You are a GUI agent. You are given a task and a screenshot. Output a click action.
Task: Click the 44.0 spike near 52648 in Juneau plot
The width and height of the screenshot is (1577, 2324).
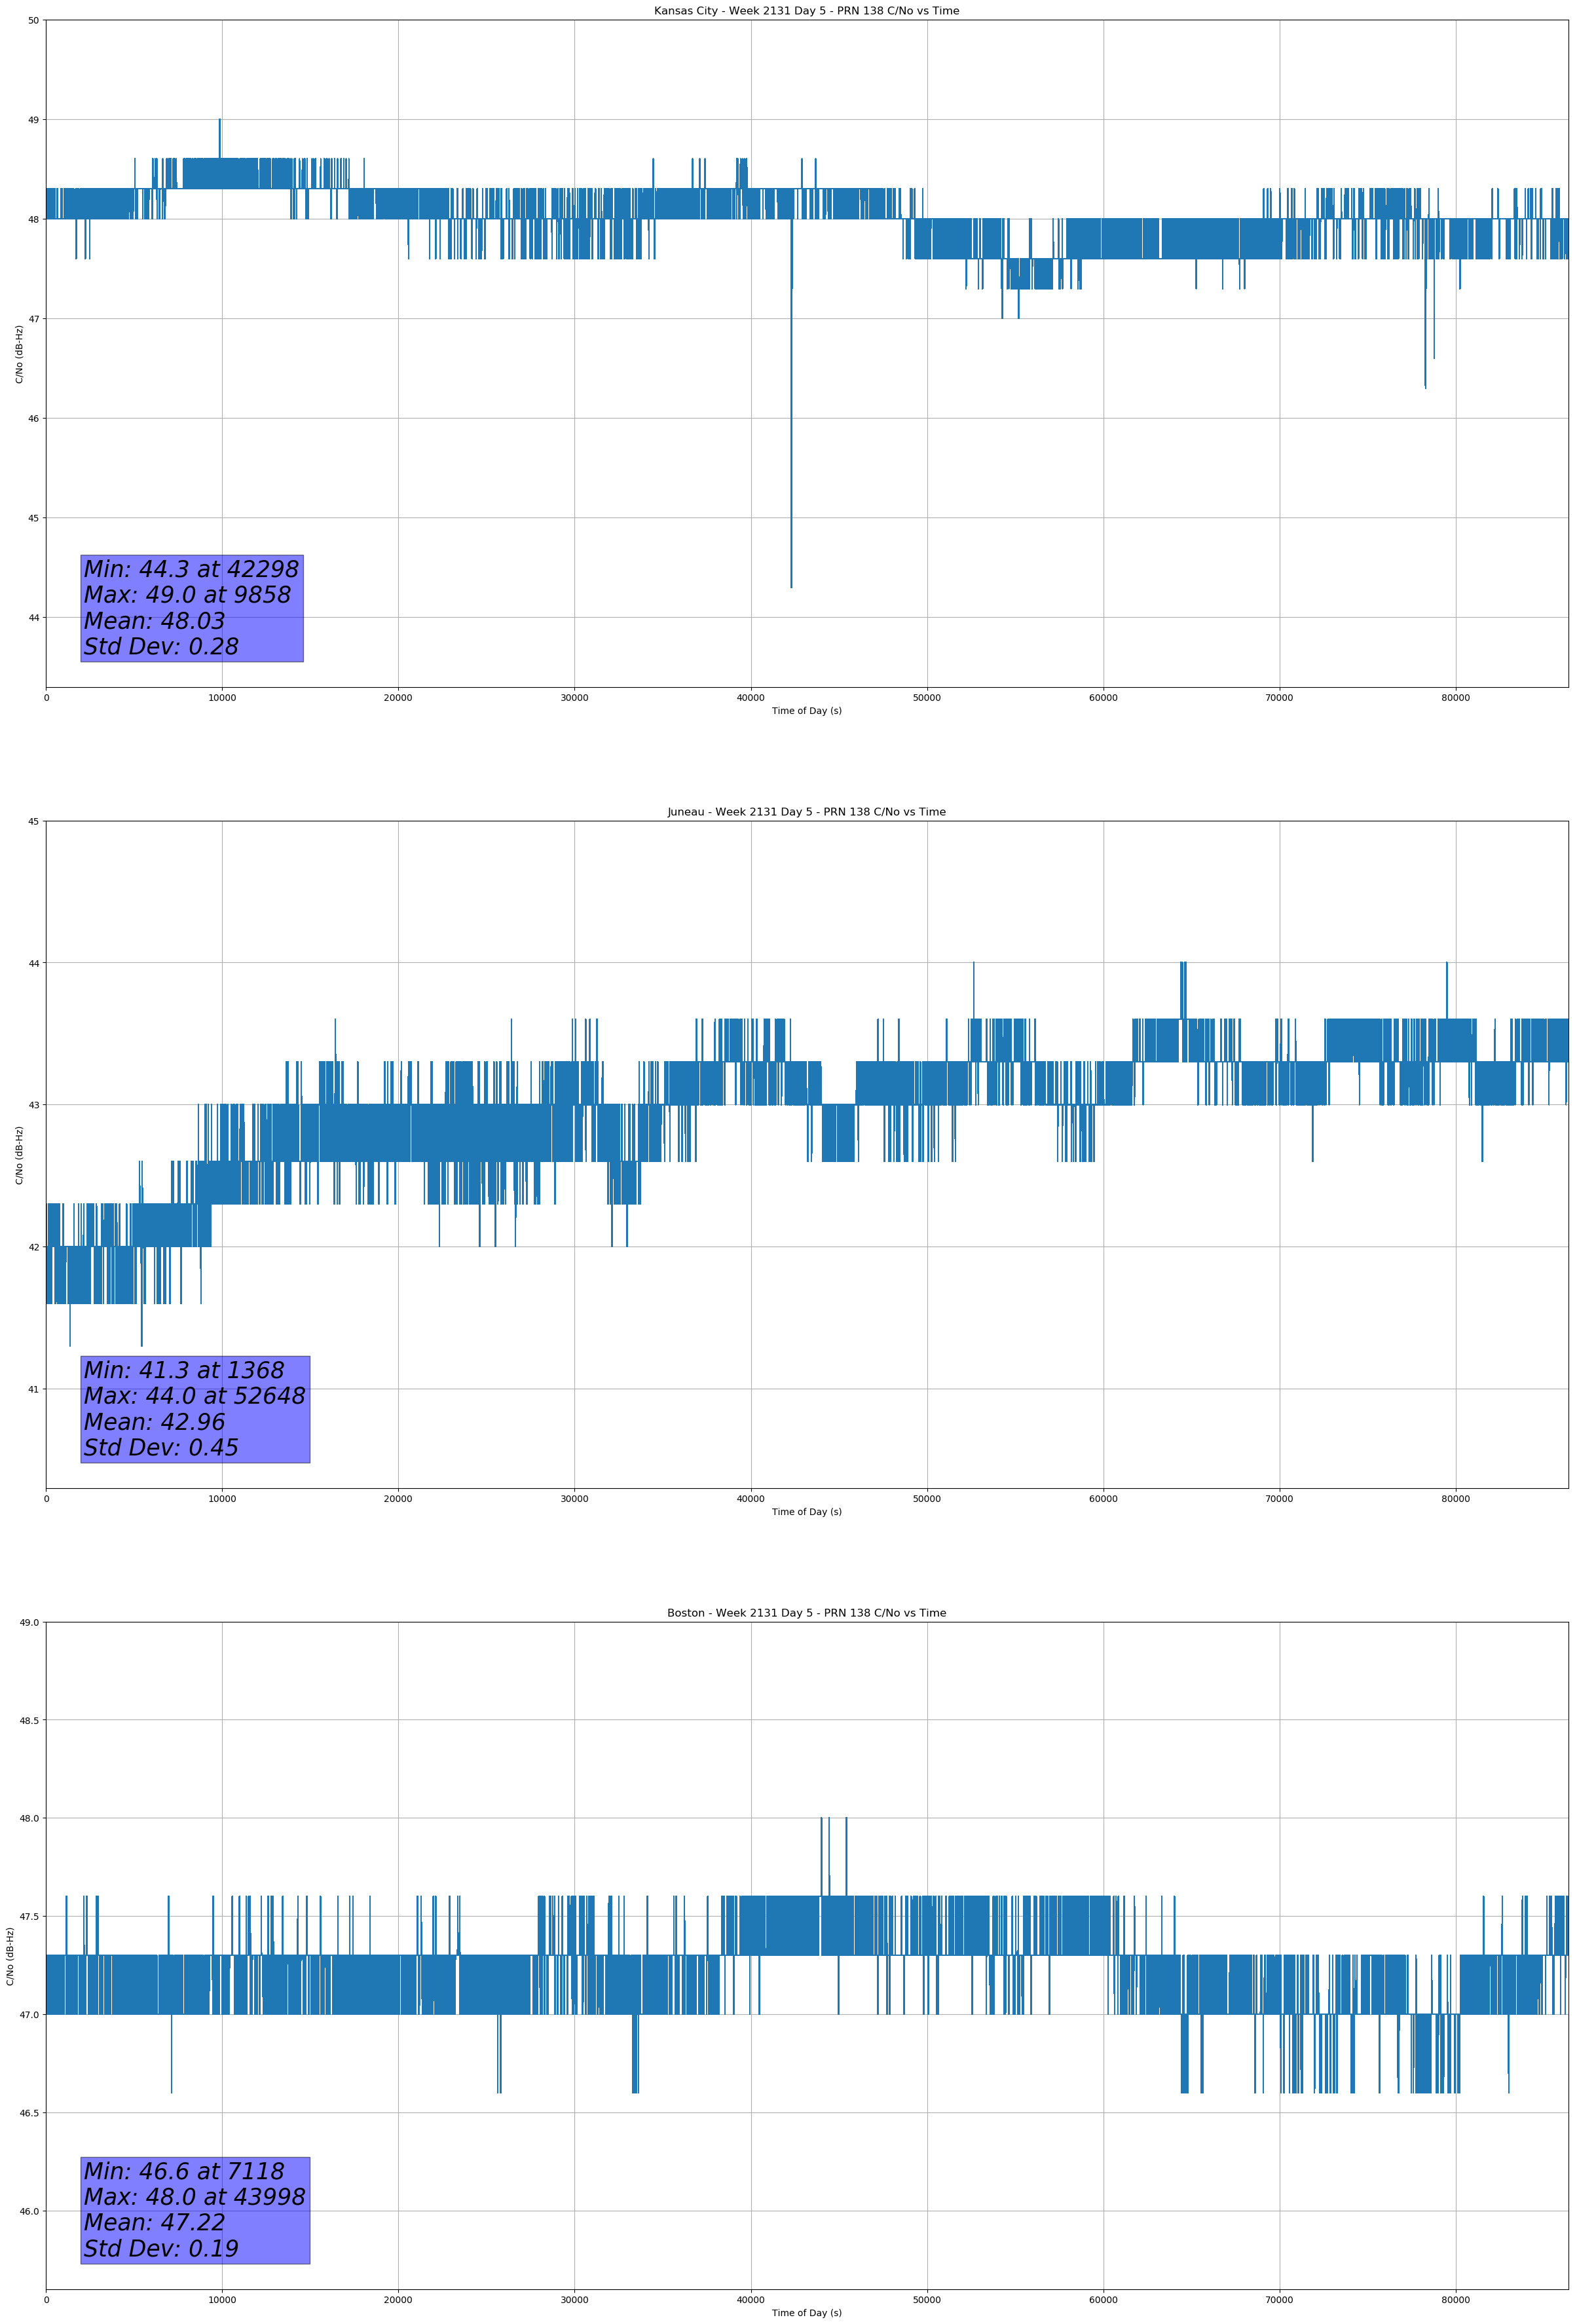tap(973, 975)
